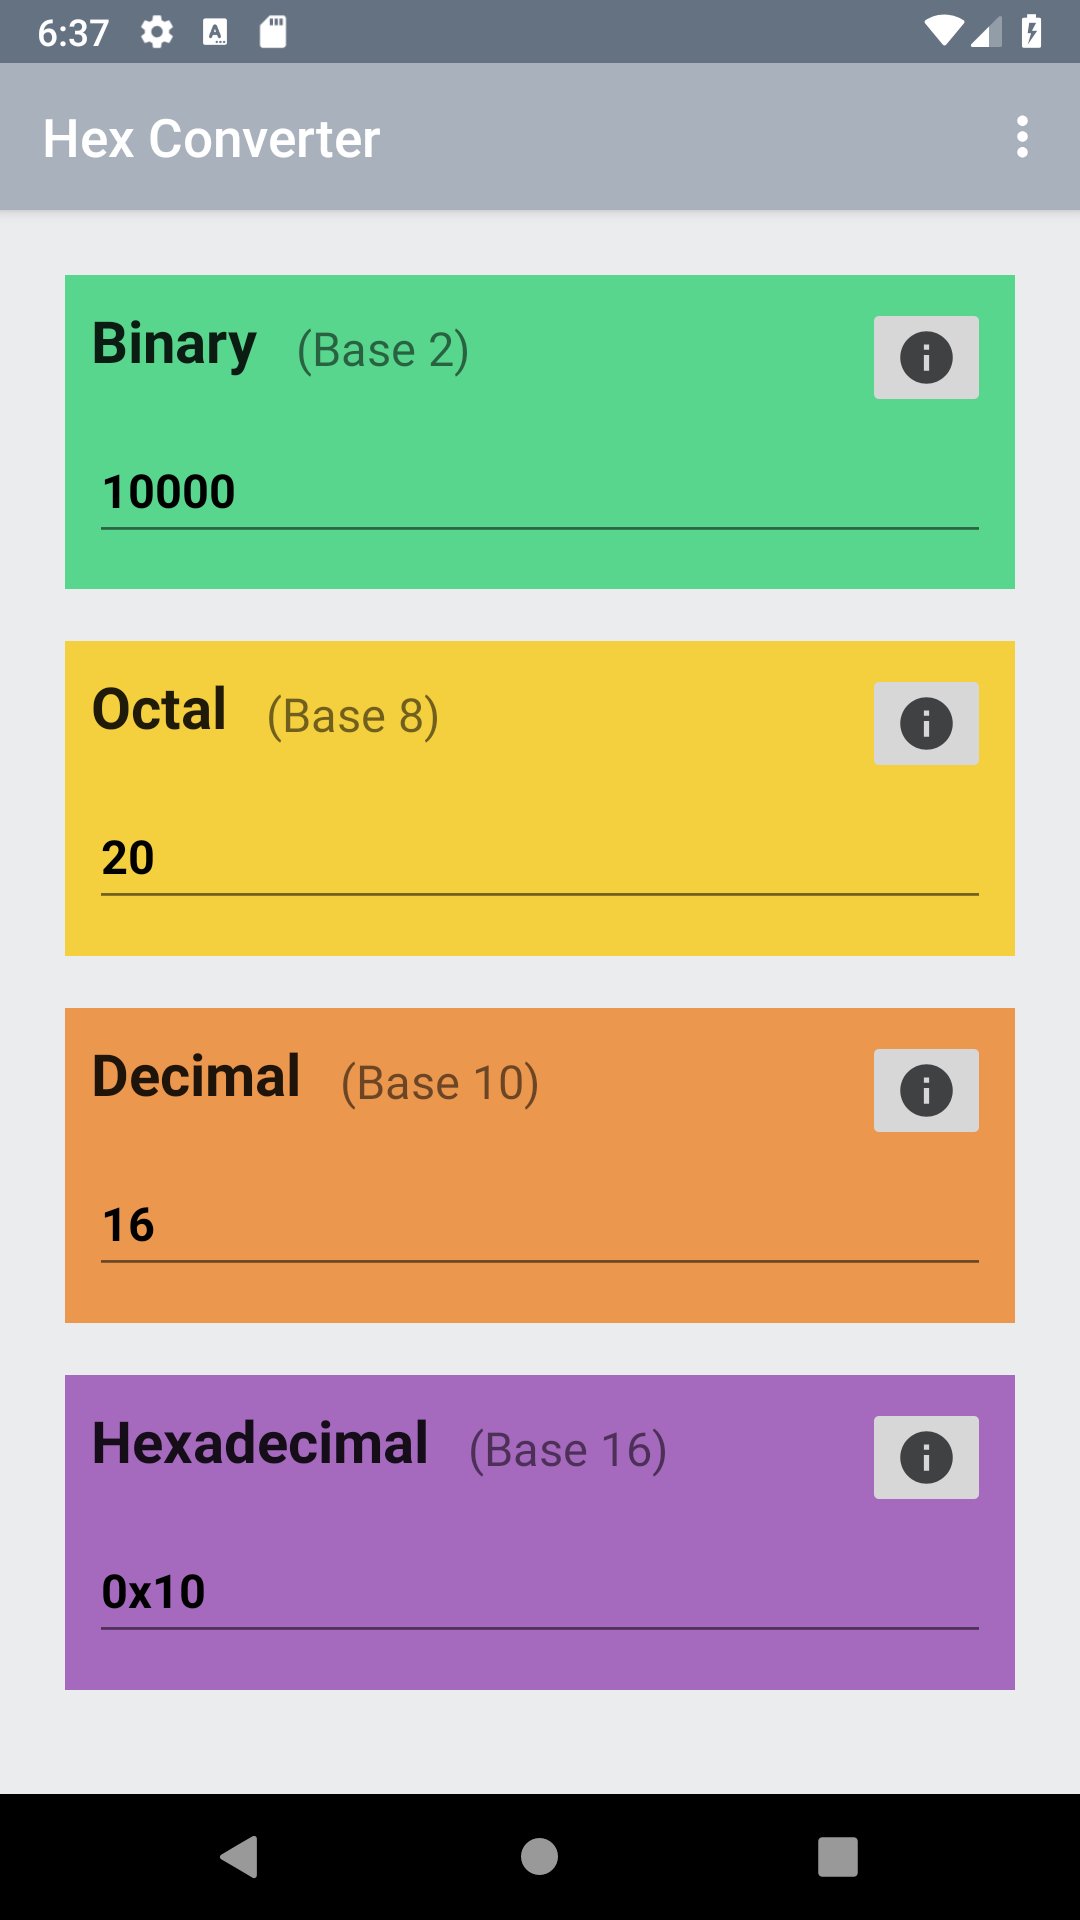Open the three-dot overflow menu
Screen dimensions: 1080x1920
[1022, 137]
